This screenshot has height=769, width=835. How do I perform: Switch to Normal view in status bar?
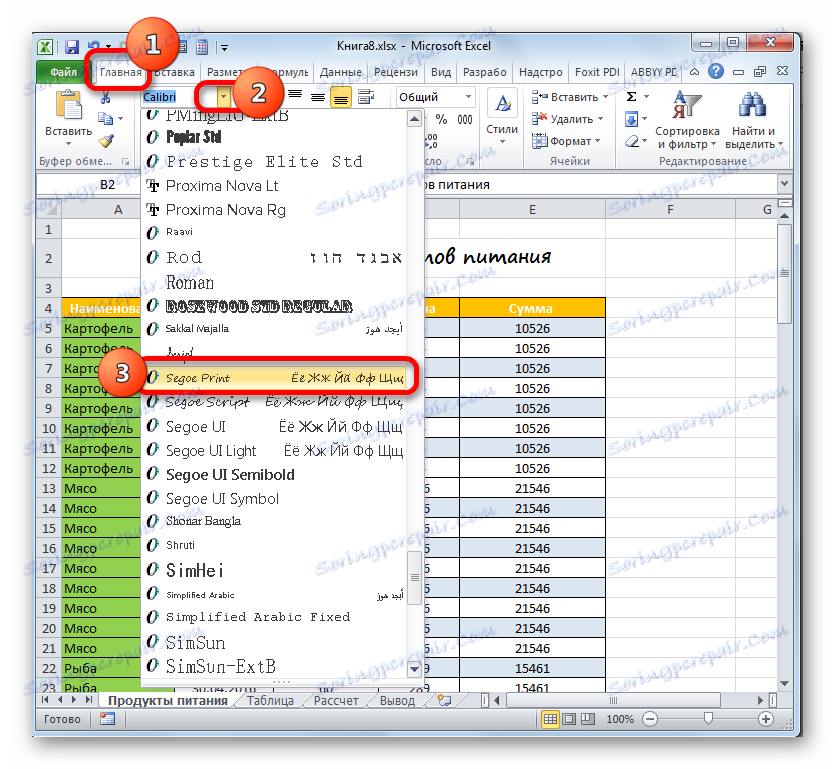tap(550, 719)
